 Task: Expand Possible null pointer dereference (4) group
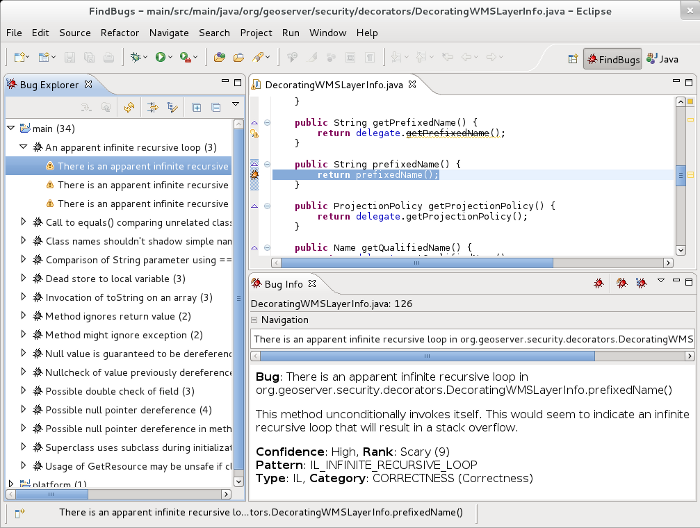tap(24, 409)
